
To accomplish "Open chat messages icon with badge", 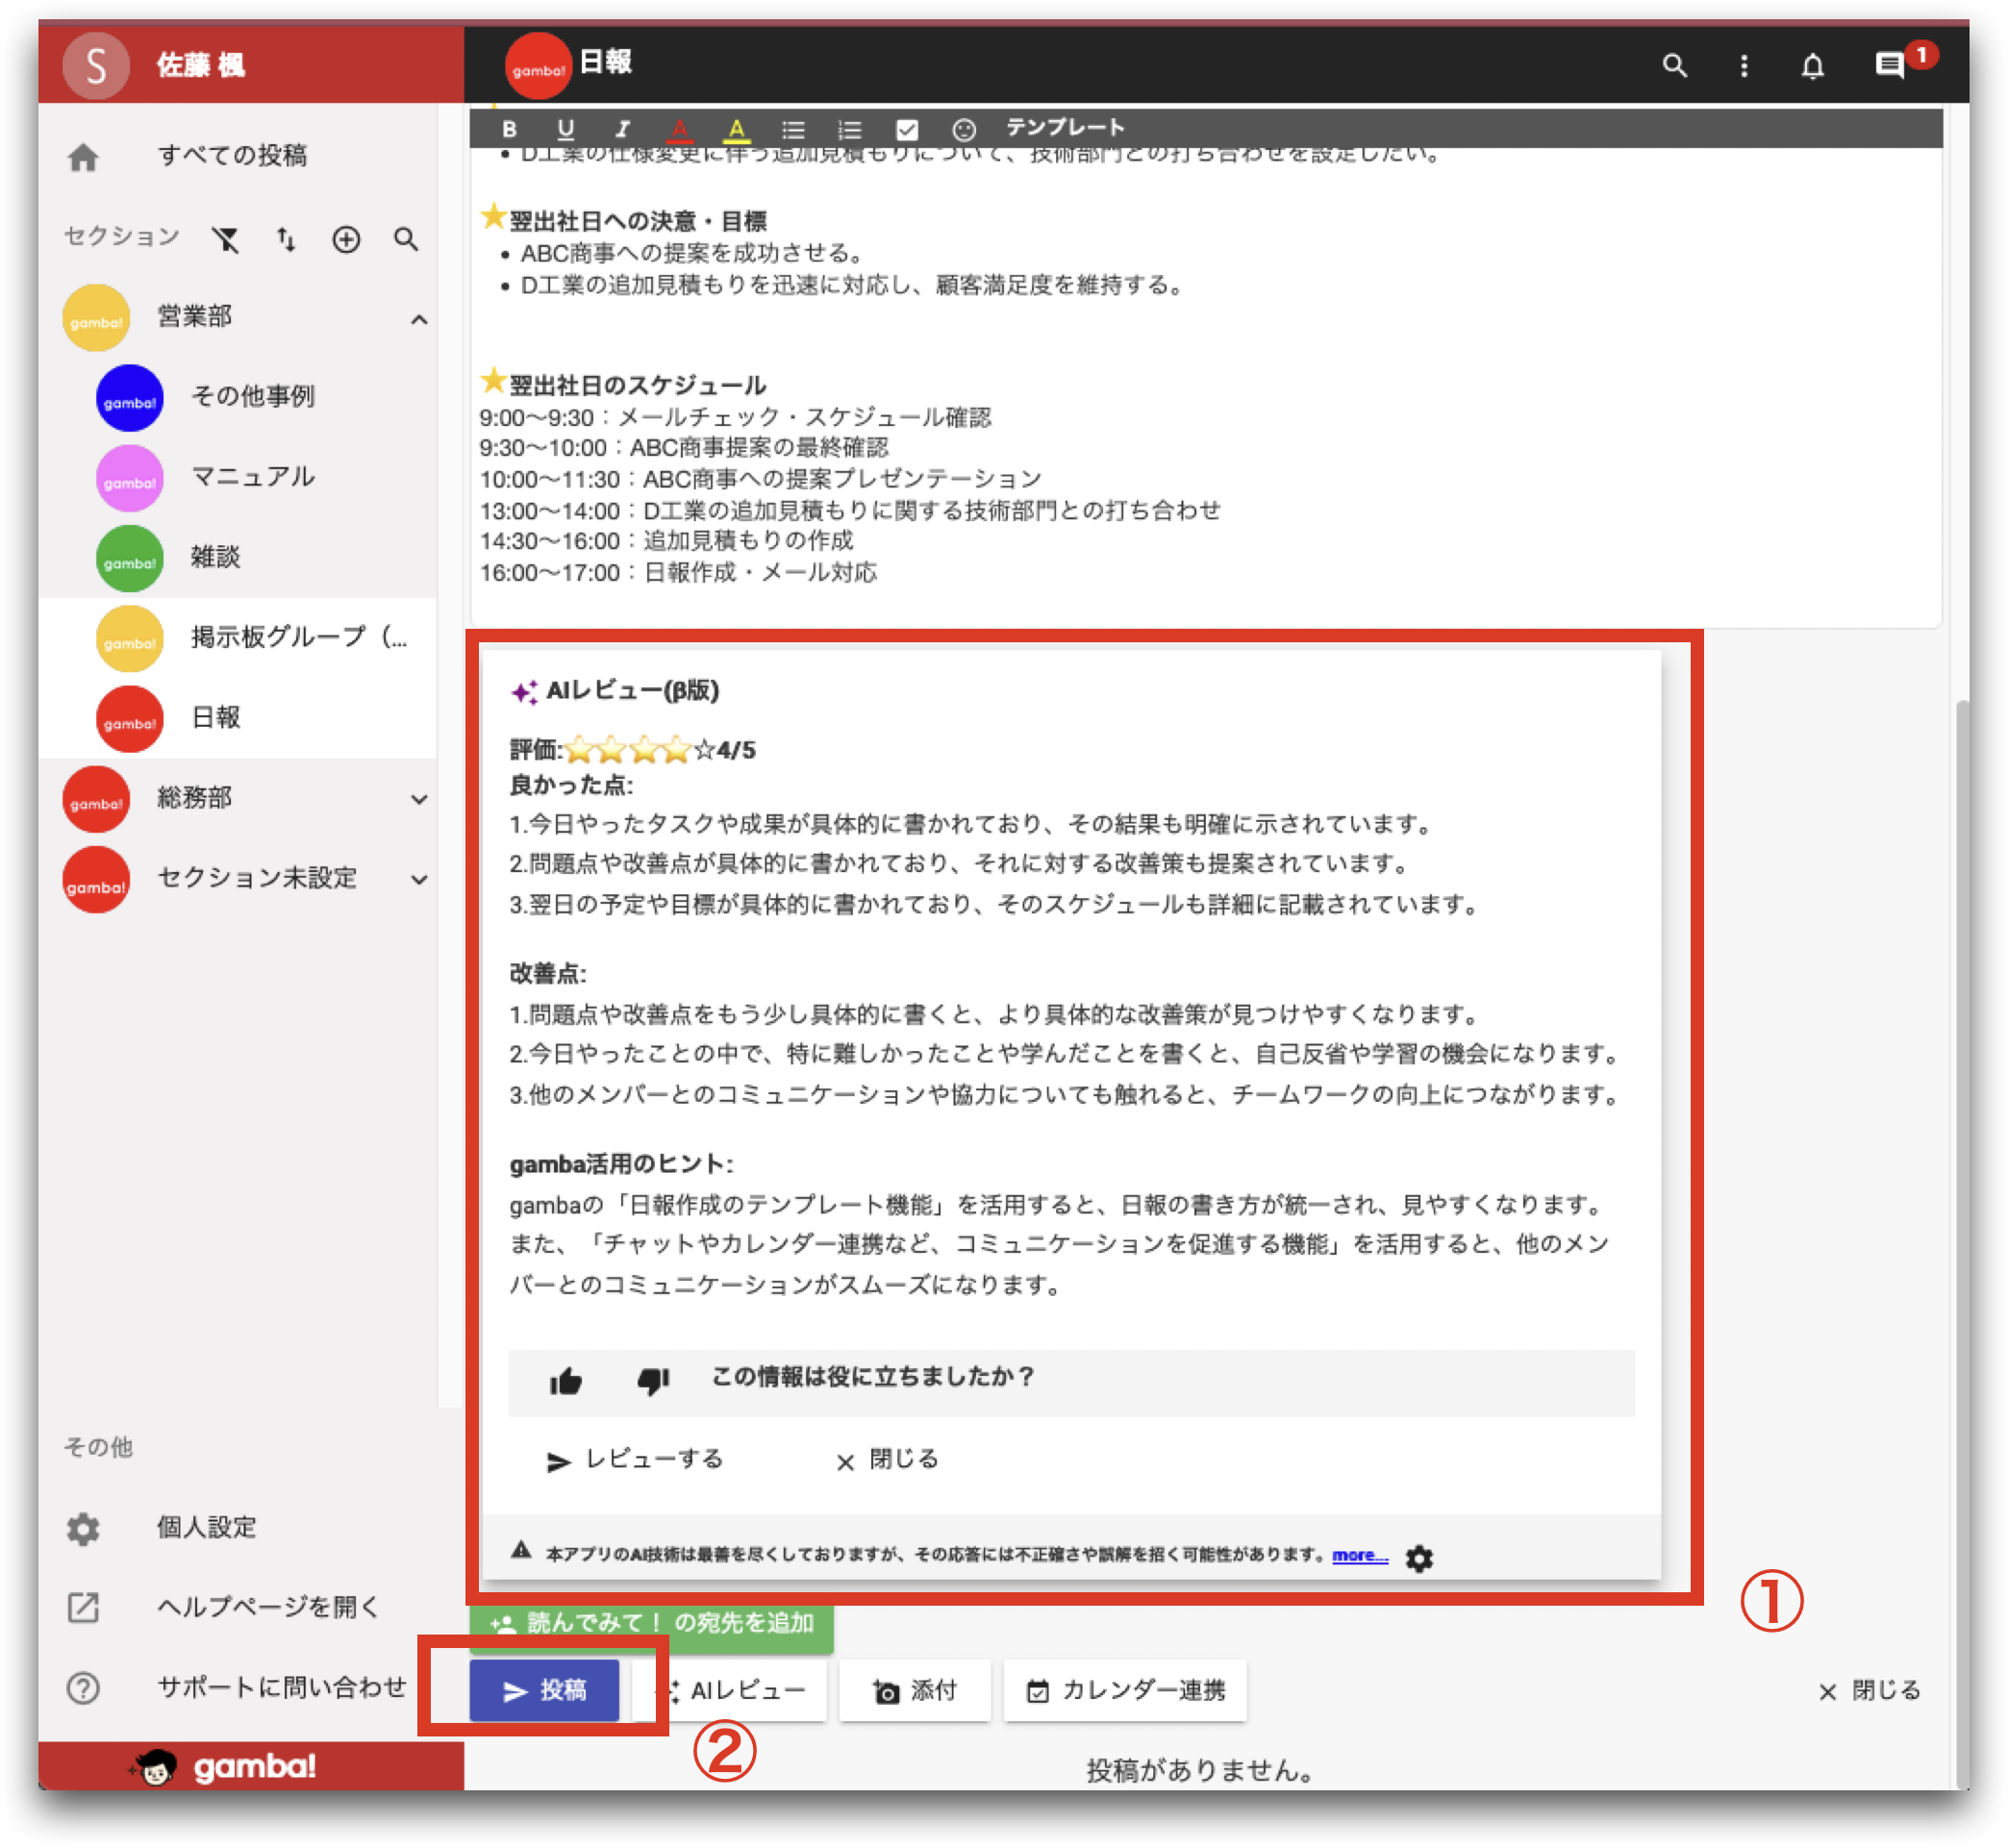I will (1889, 66).
